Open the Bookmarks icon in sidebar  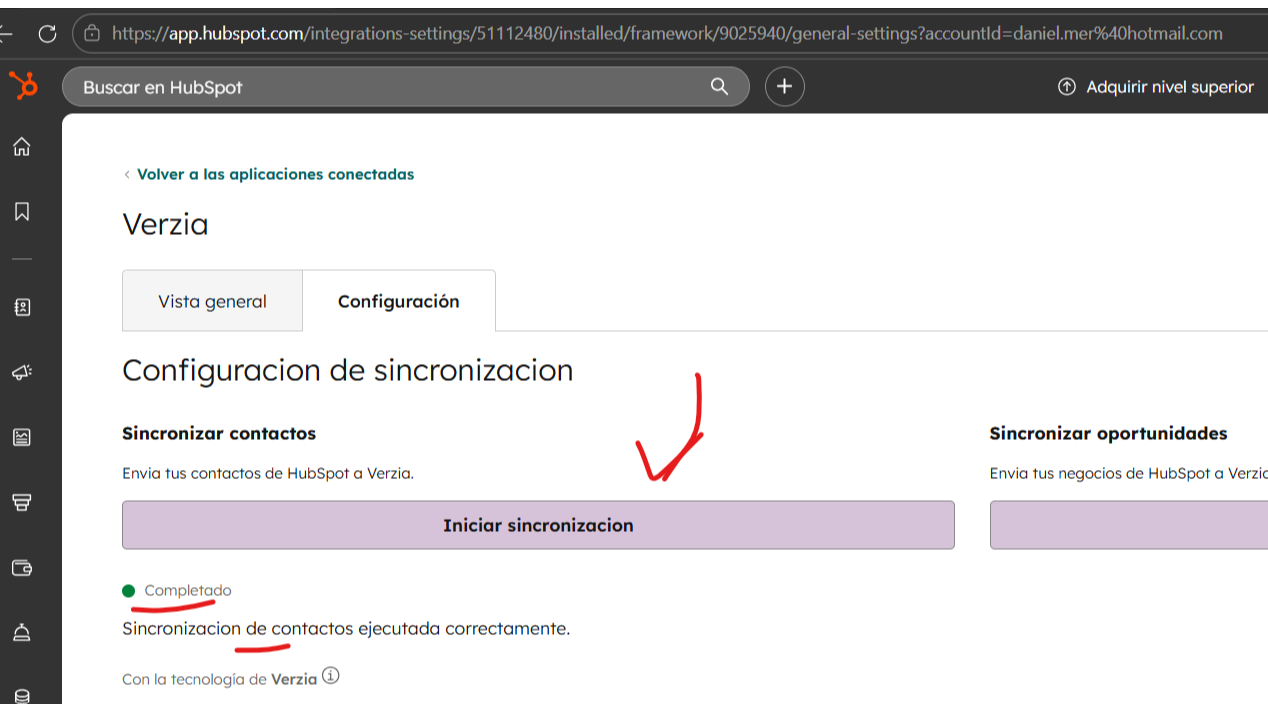tap(22, 212)
